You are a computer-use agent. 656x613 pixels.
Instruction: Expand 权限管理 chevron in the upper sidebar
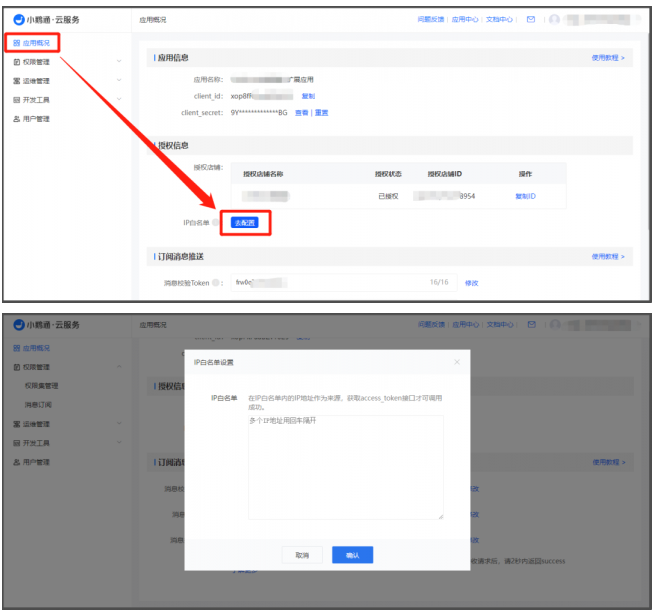(x=119, y=62)
